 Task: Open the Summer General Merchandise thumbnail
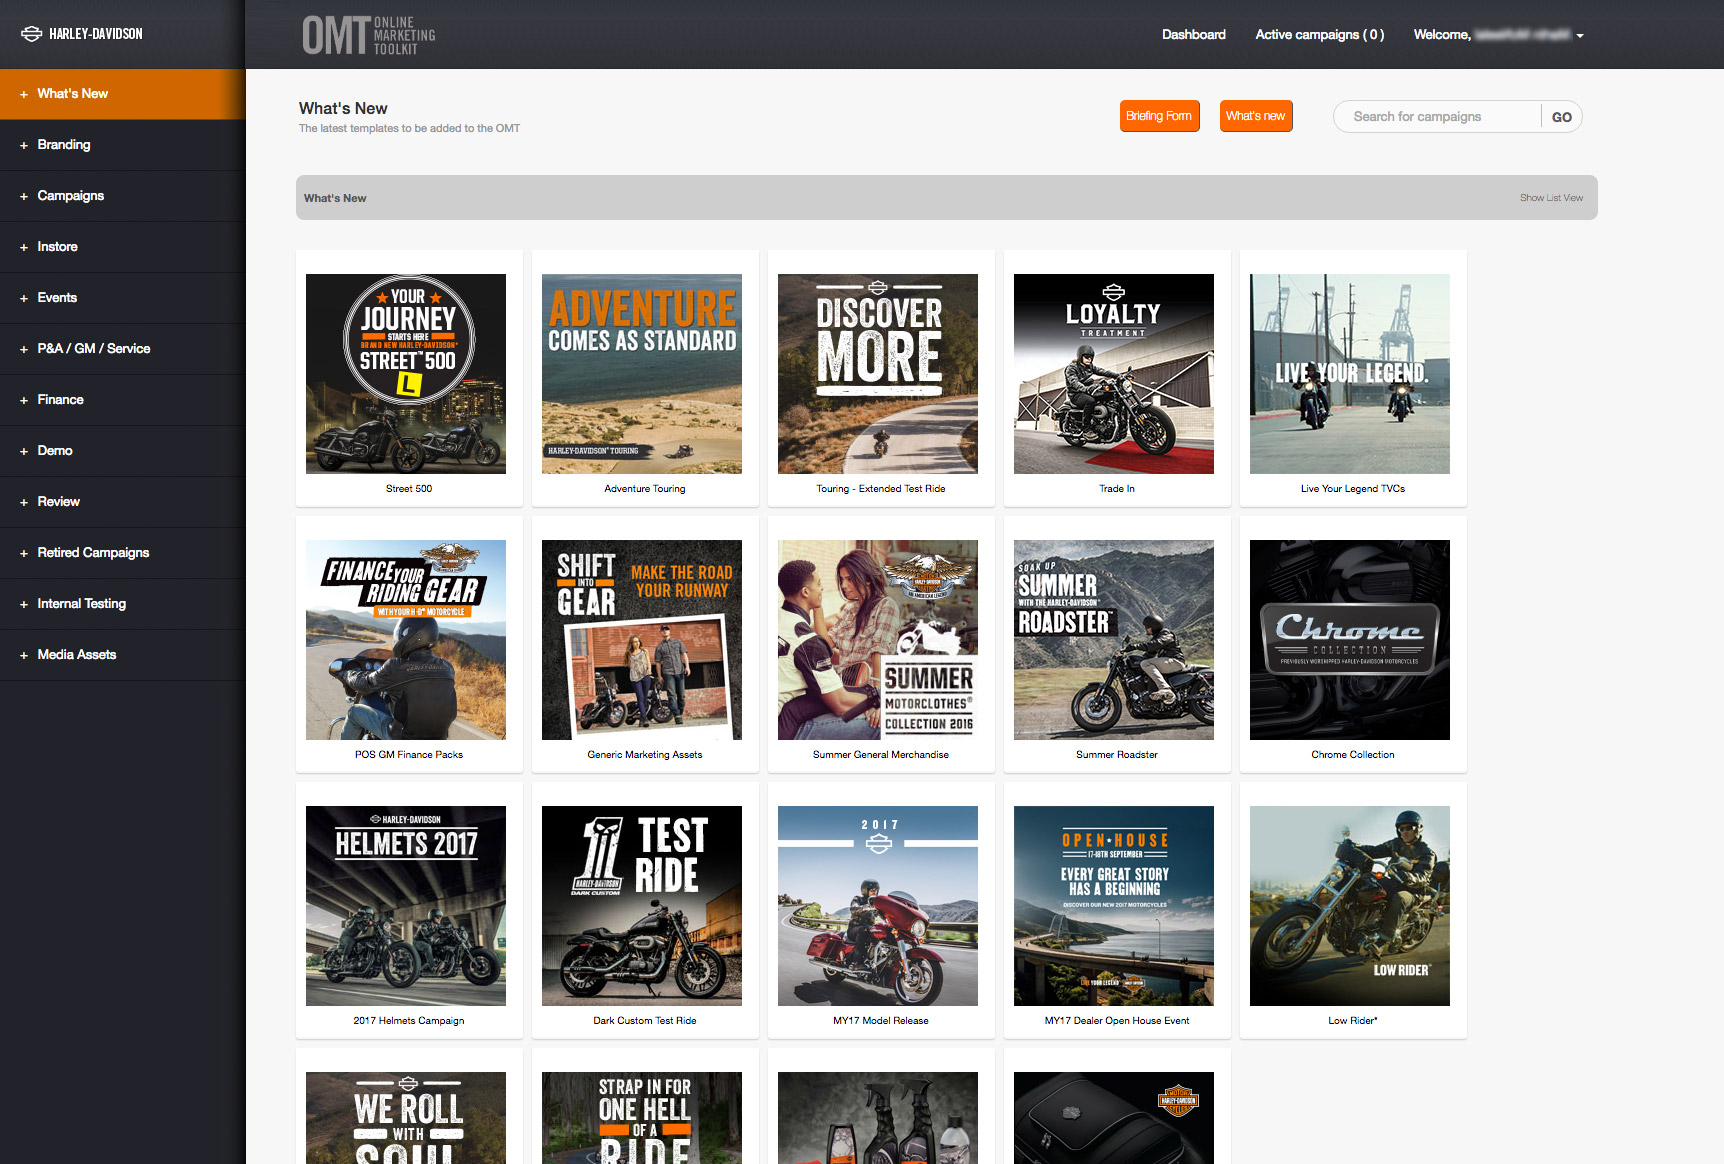tap(878, 640)
